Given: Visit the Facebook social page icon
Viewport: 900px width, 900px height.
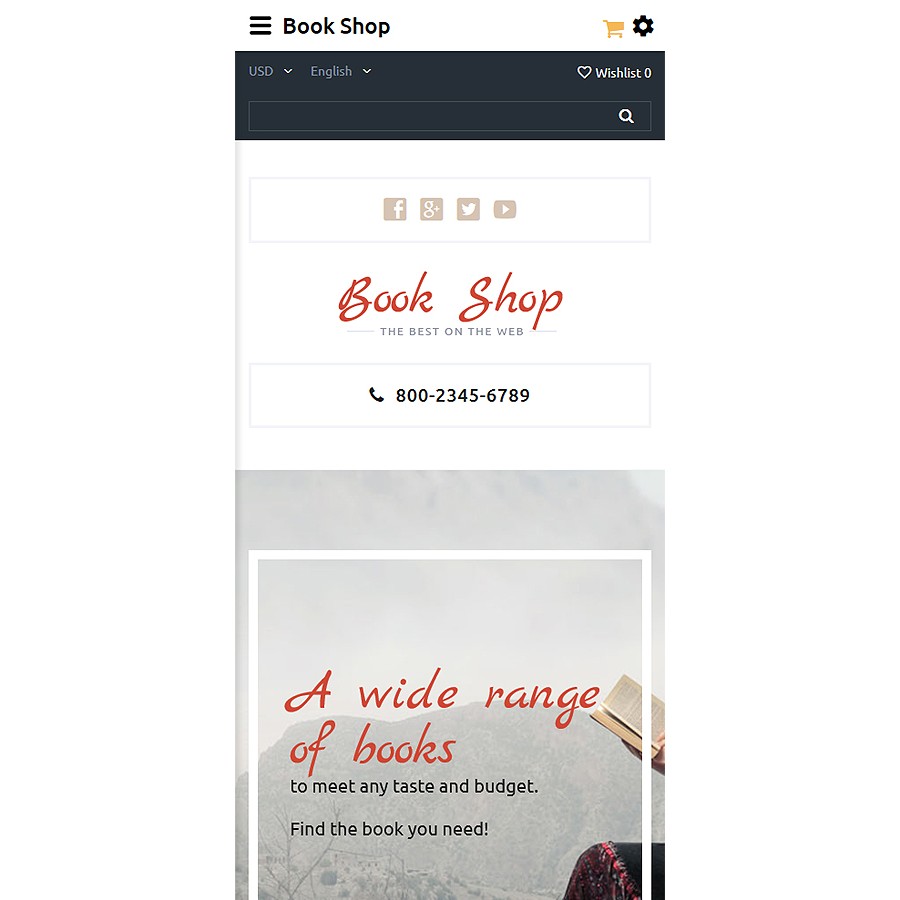Looking at the screenshot, I should 395,210.
